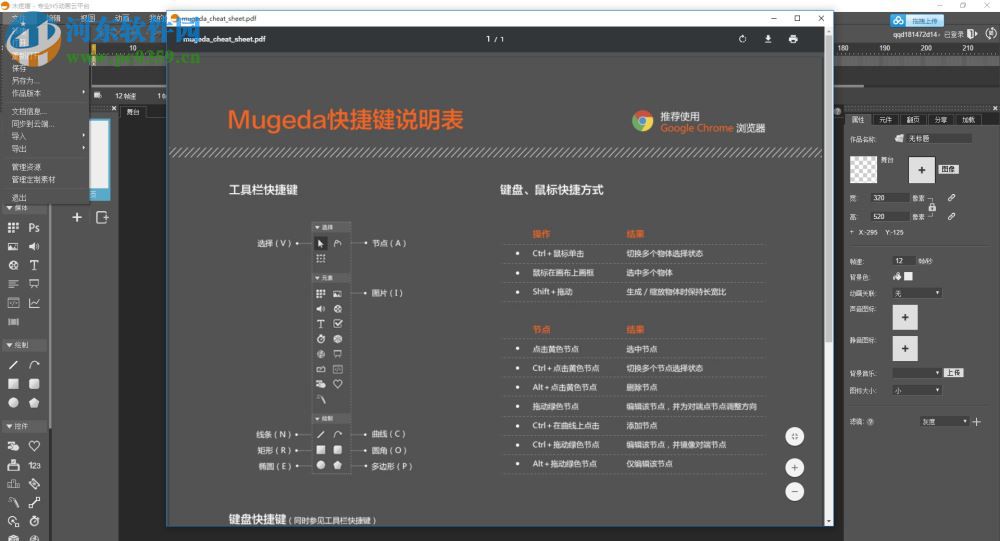Download the mugeda_cheat_sheet.pdf file
This screenshot has width=1000, height=541.
[x=768, y=39]
